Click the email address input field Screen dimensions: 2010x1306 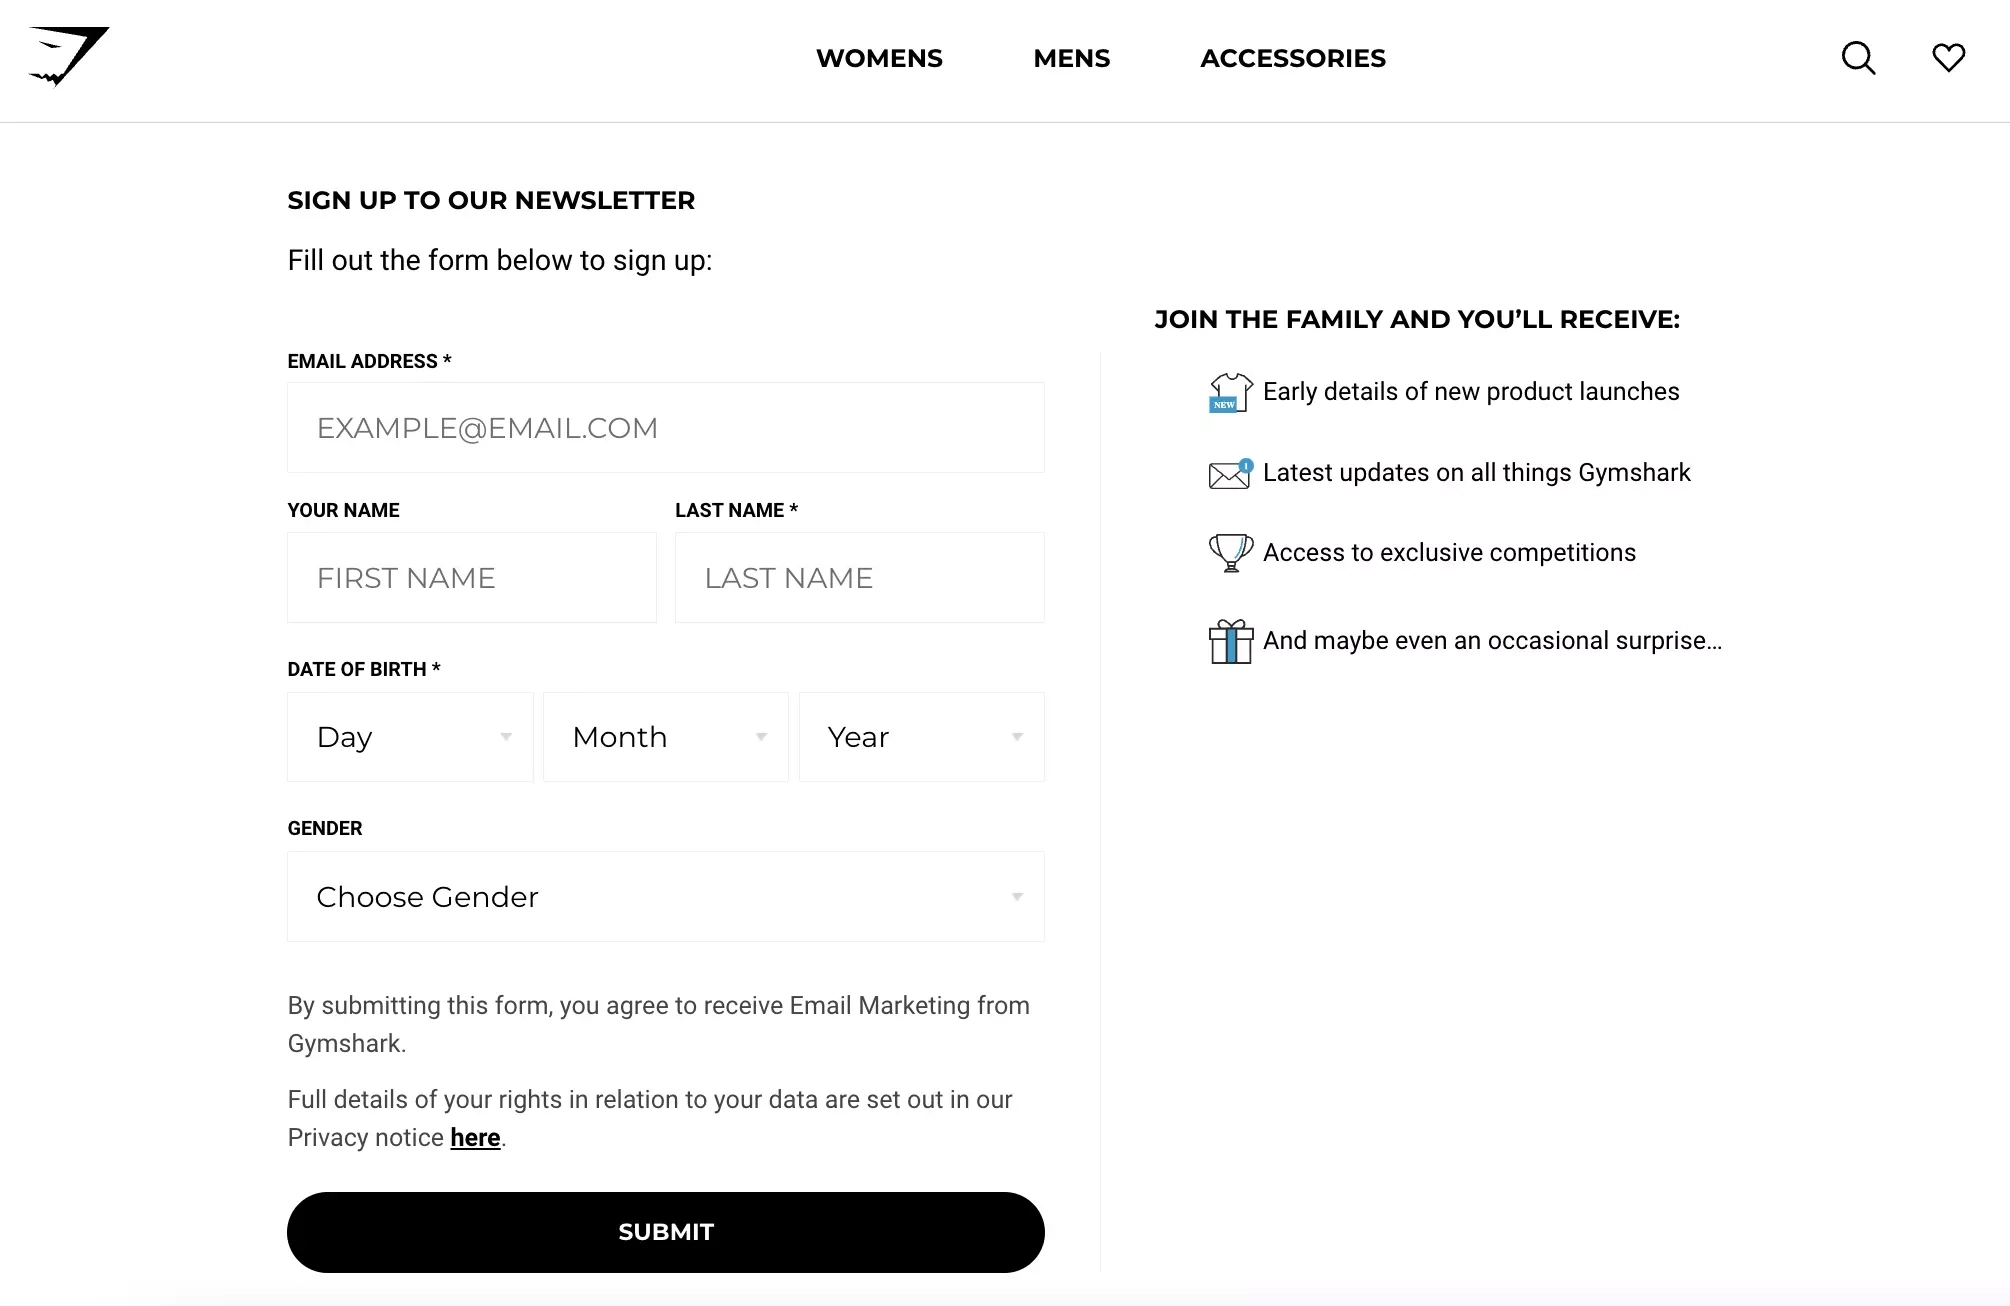tap(665, 427)
